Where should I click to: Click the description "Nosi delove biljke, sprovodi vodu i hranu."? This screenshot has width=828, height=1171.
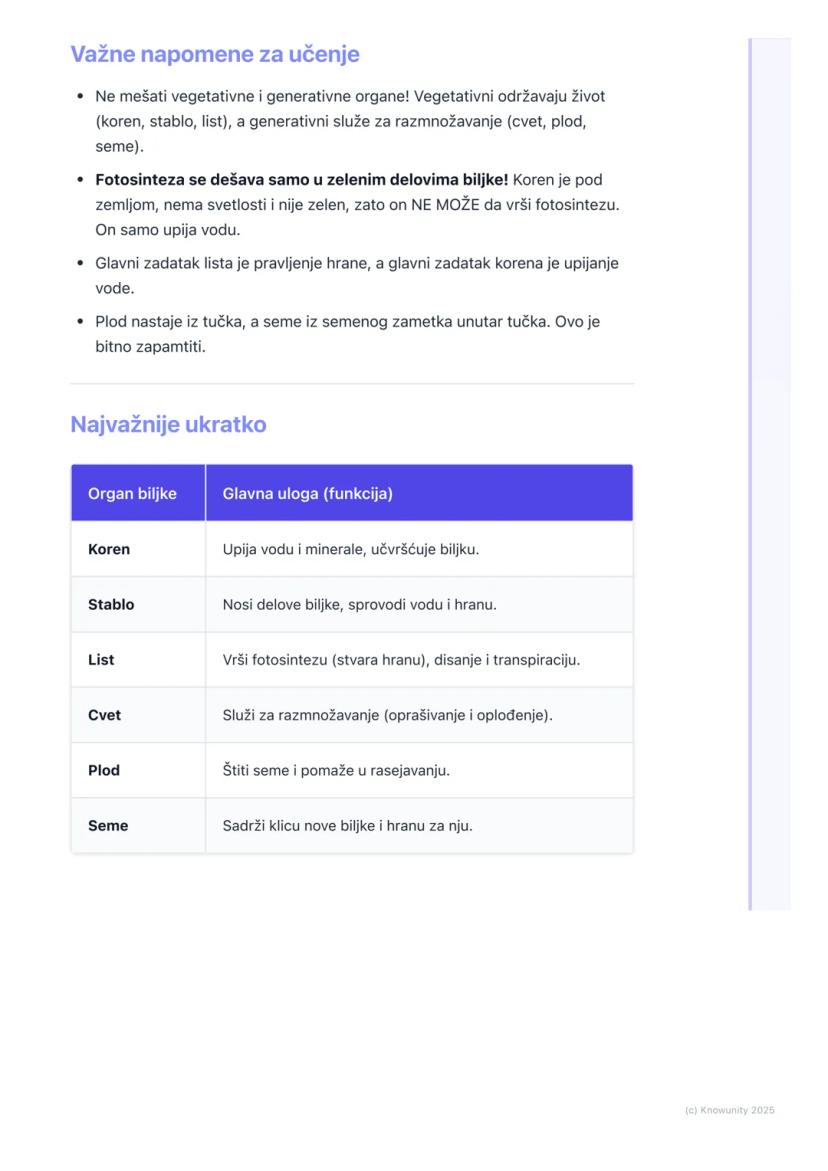click(359, 604)
